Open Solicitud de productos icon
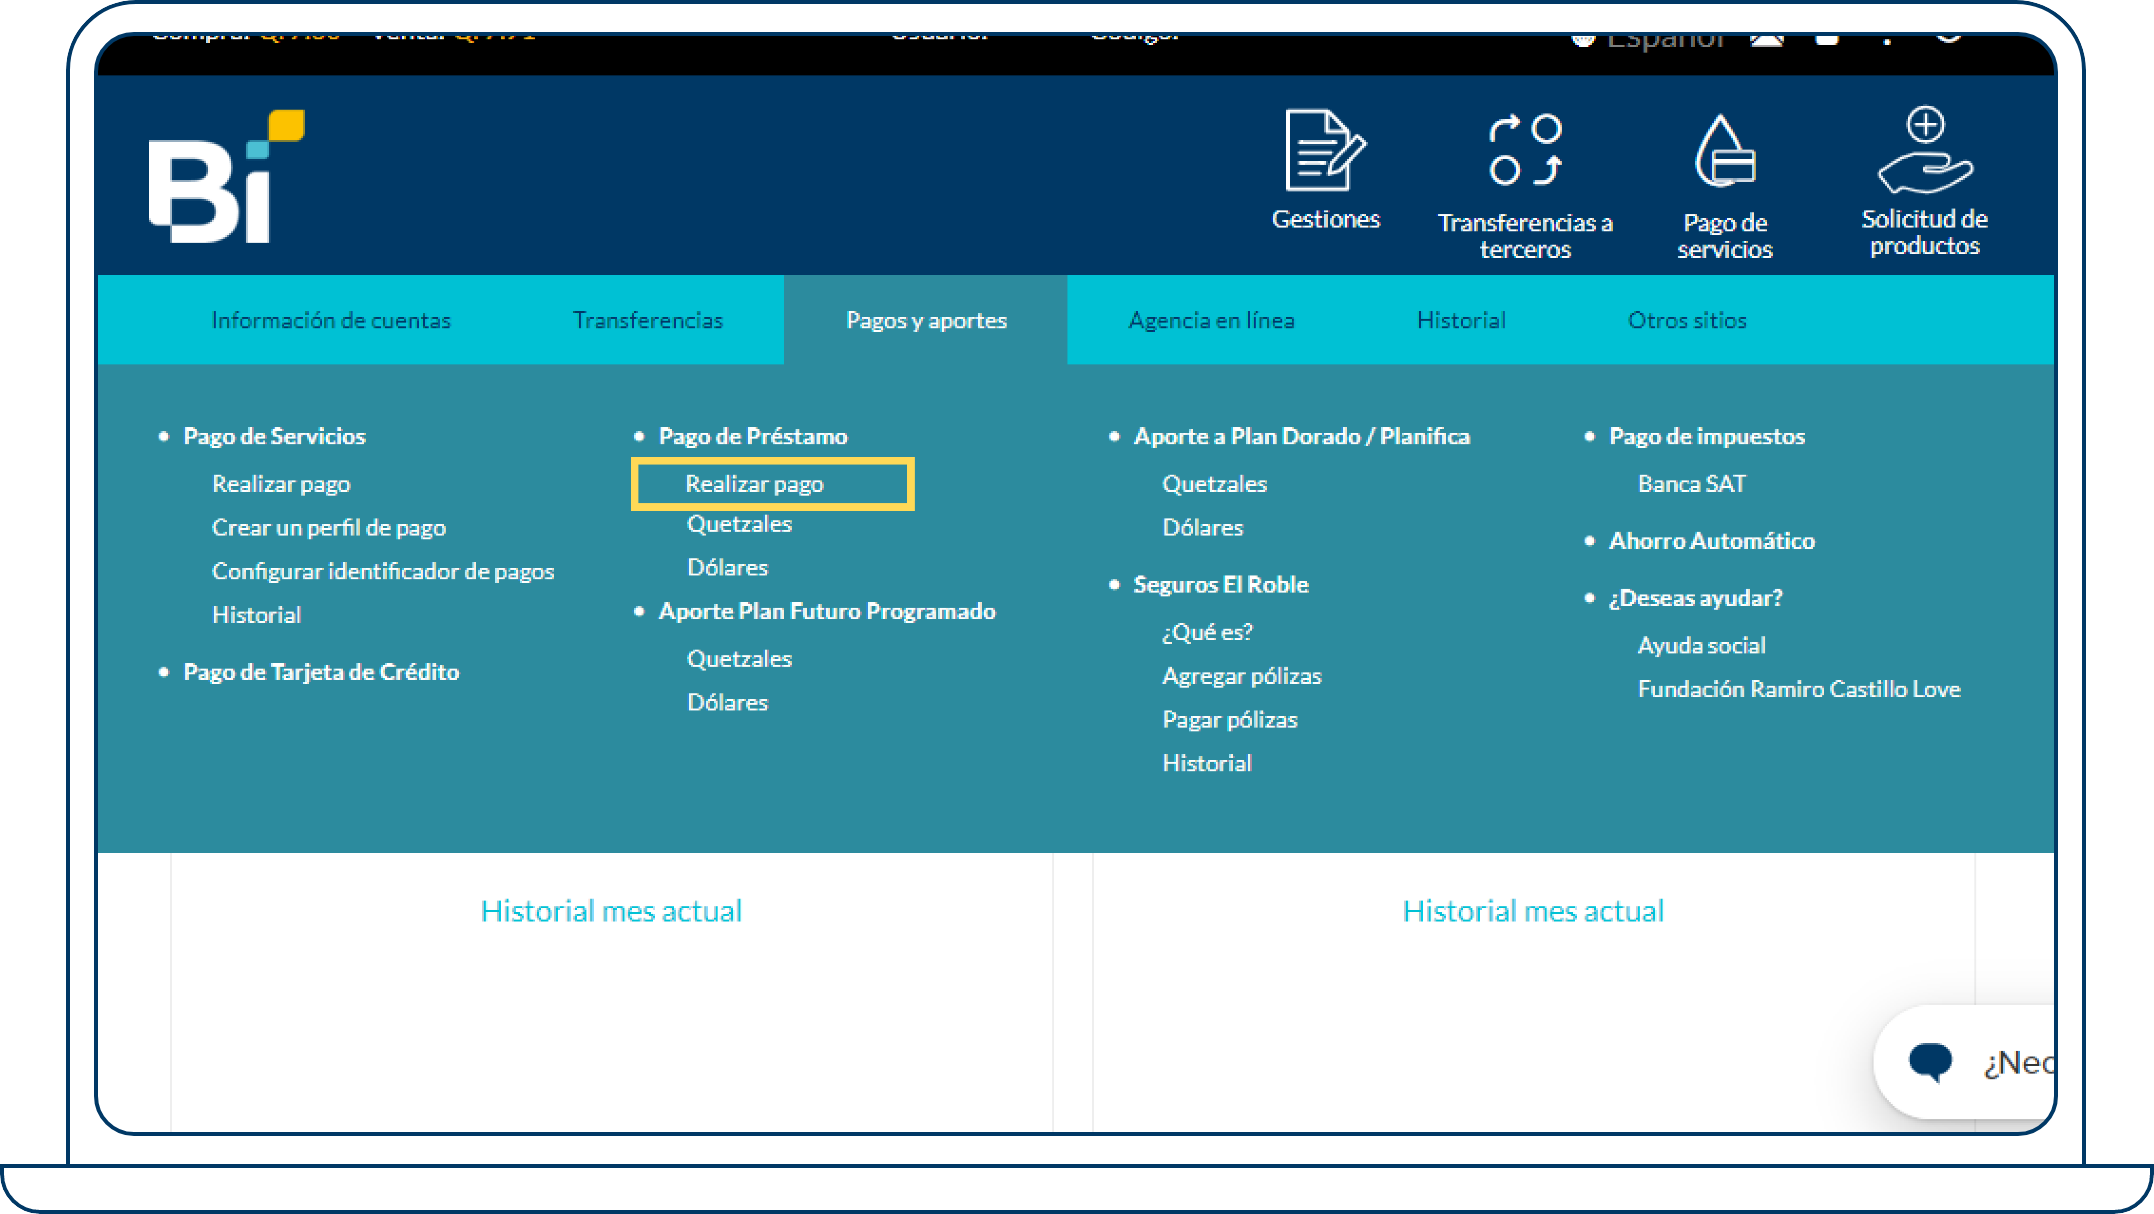The image size is (2154, 1214). tap(1924, 152)
